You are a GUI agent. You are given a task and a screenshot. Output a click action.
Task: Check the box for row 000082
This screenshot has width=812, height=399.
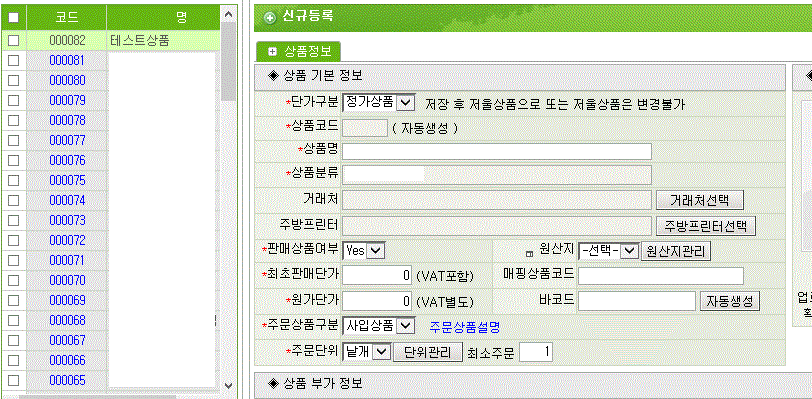click(x=14, y=41)
